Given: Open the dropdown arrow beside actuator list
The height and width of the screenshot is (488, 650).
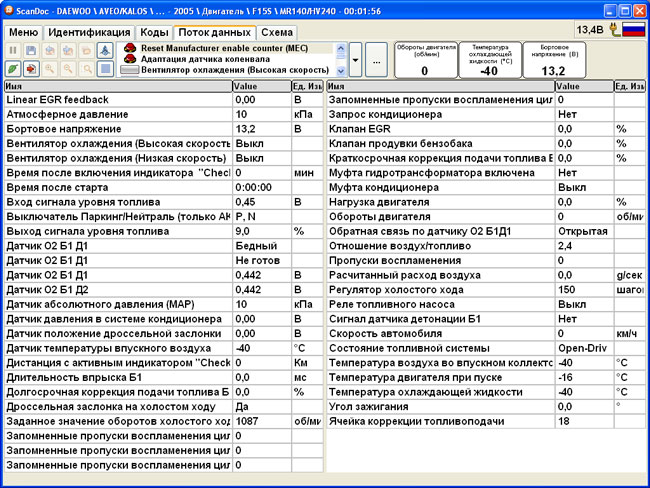Looking at the screenshot, I should click(355, 62).
